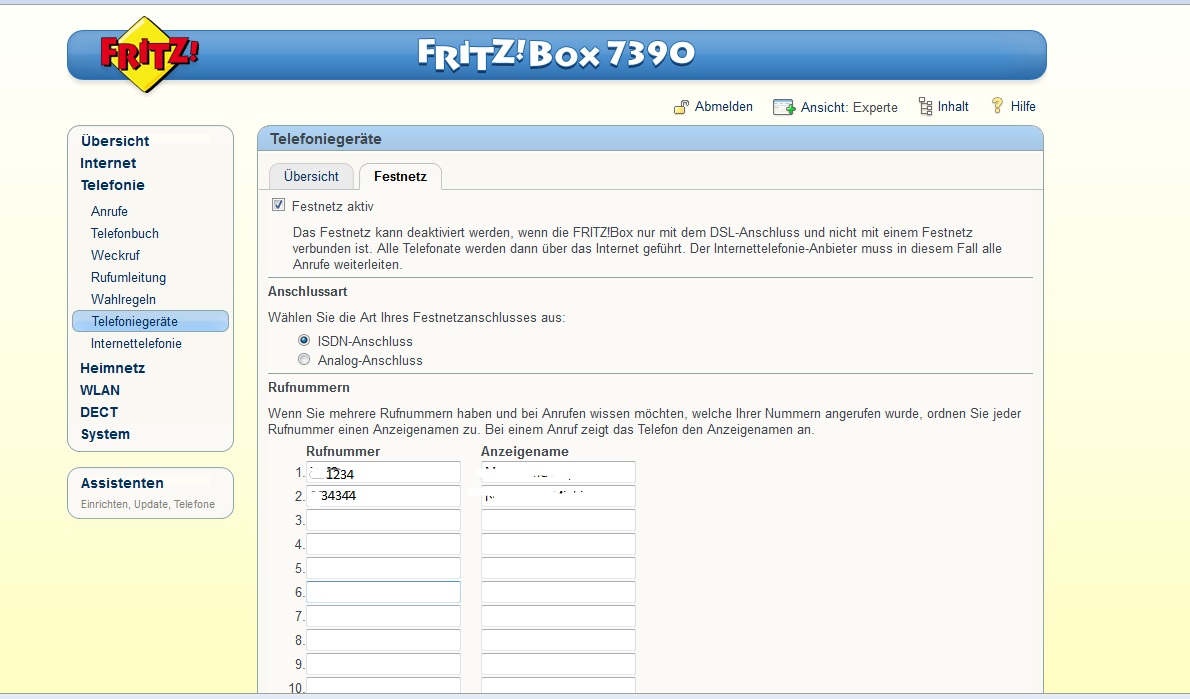Click the Anzeigename field in row 6
This screenshot has width=1190, height=699.
[x=559, y=592]
